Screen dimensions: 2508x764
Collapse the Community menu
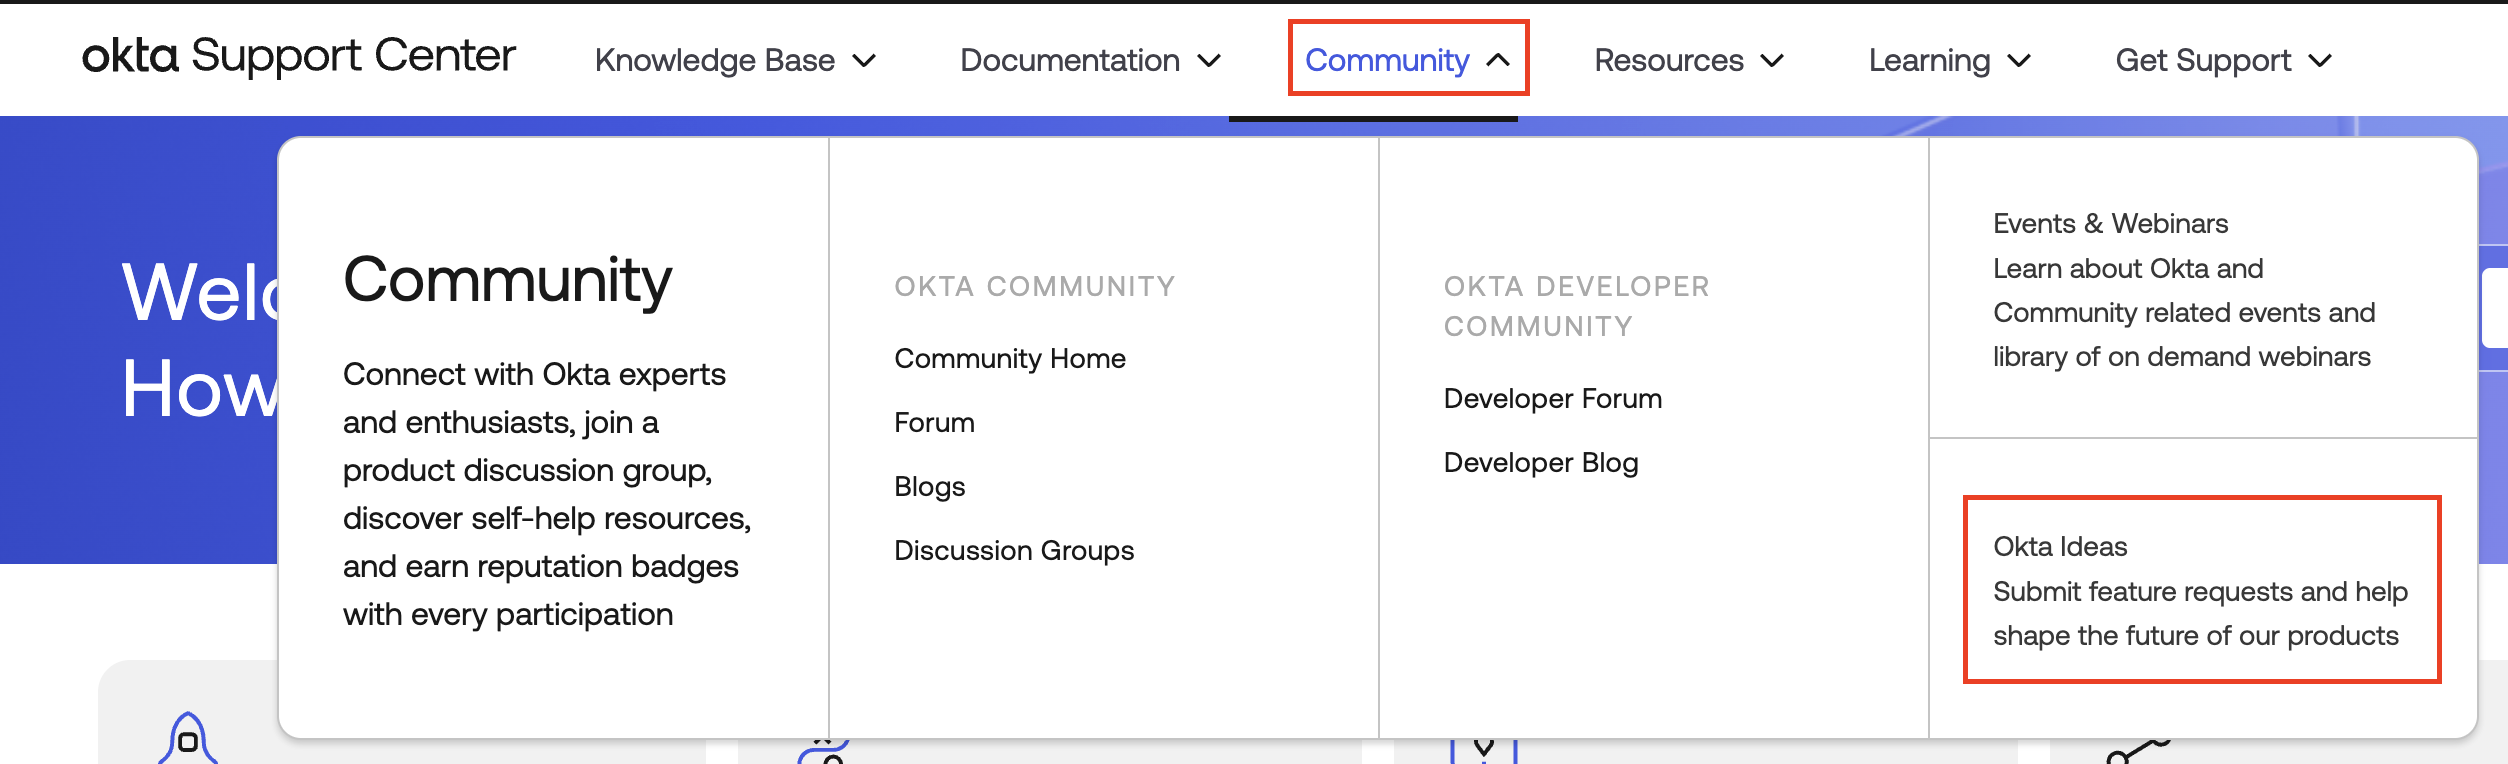(1408, 59)
